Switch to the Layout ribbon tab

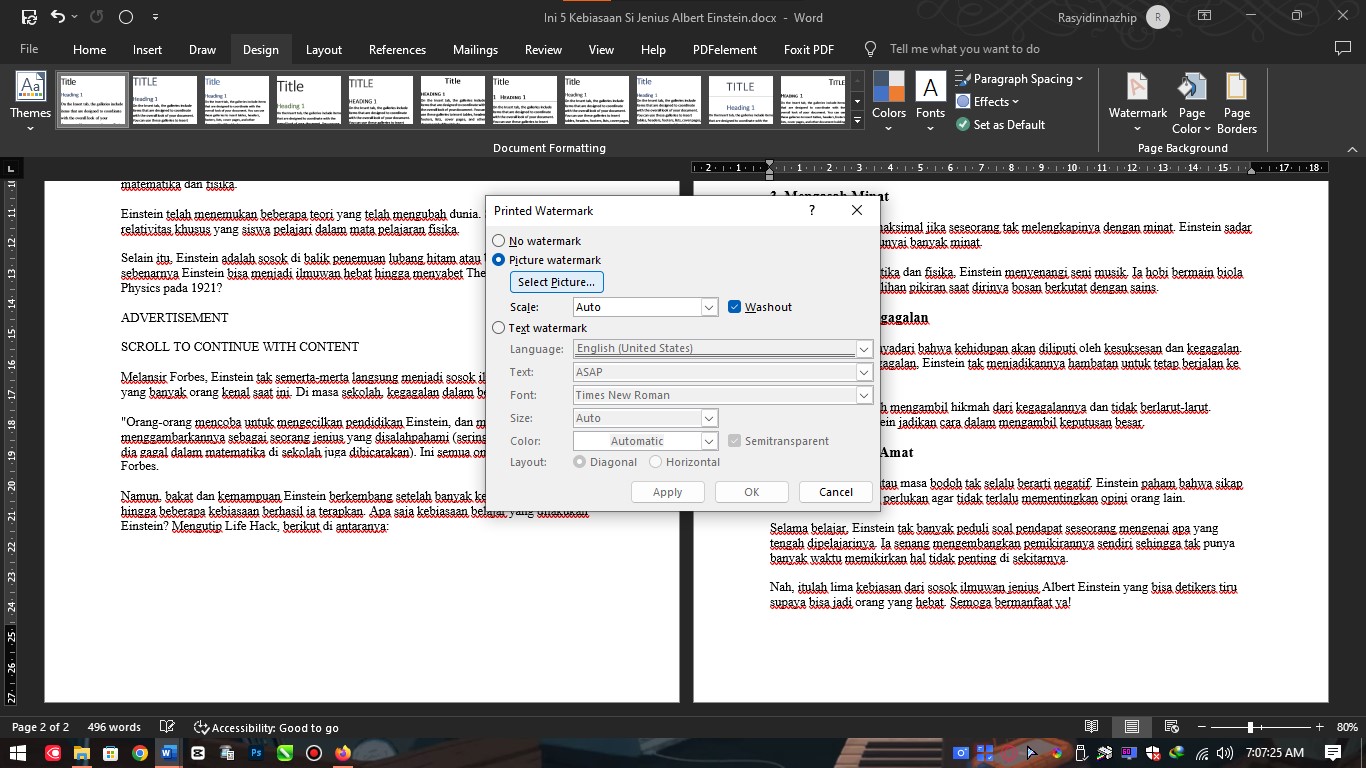click(x=323, y=49)
